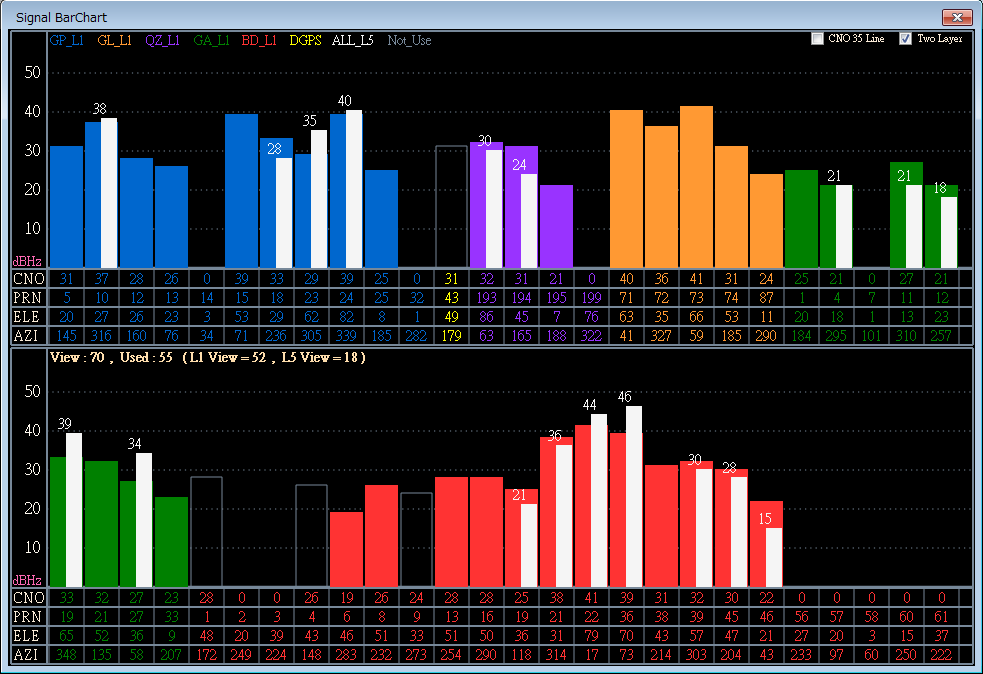Viewport: 983px width, 674px height.
Task: Click the GL_L1 legend label
Action: [115, 40]
